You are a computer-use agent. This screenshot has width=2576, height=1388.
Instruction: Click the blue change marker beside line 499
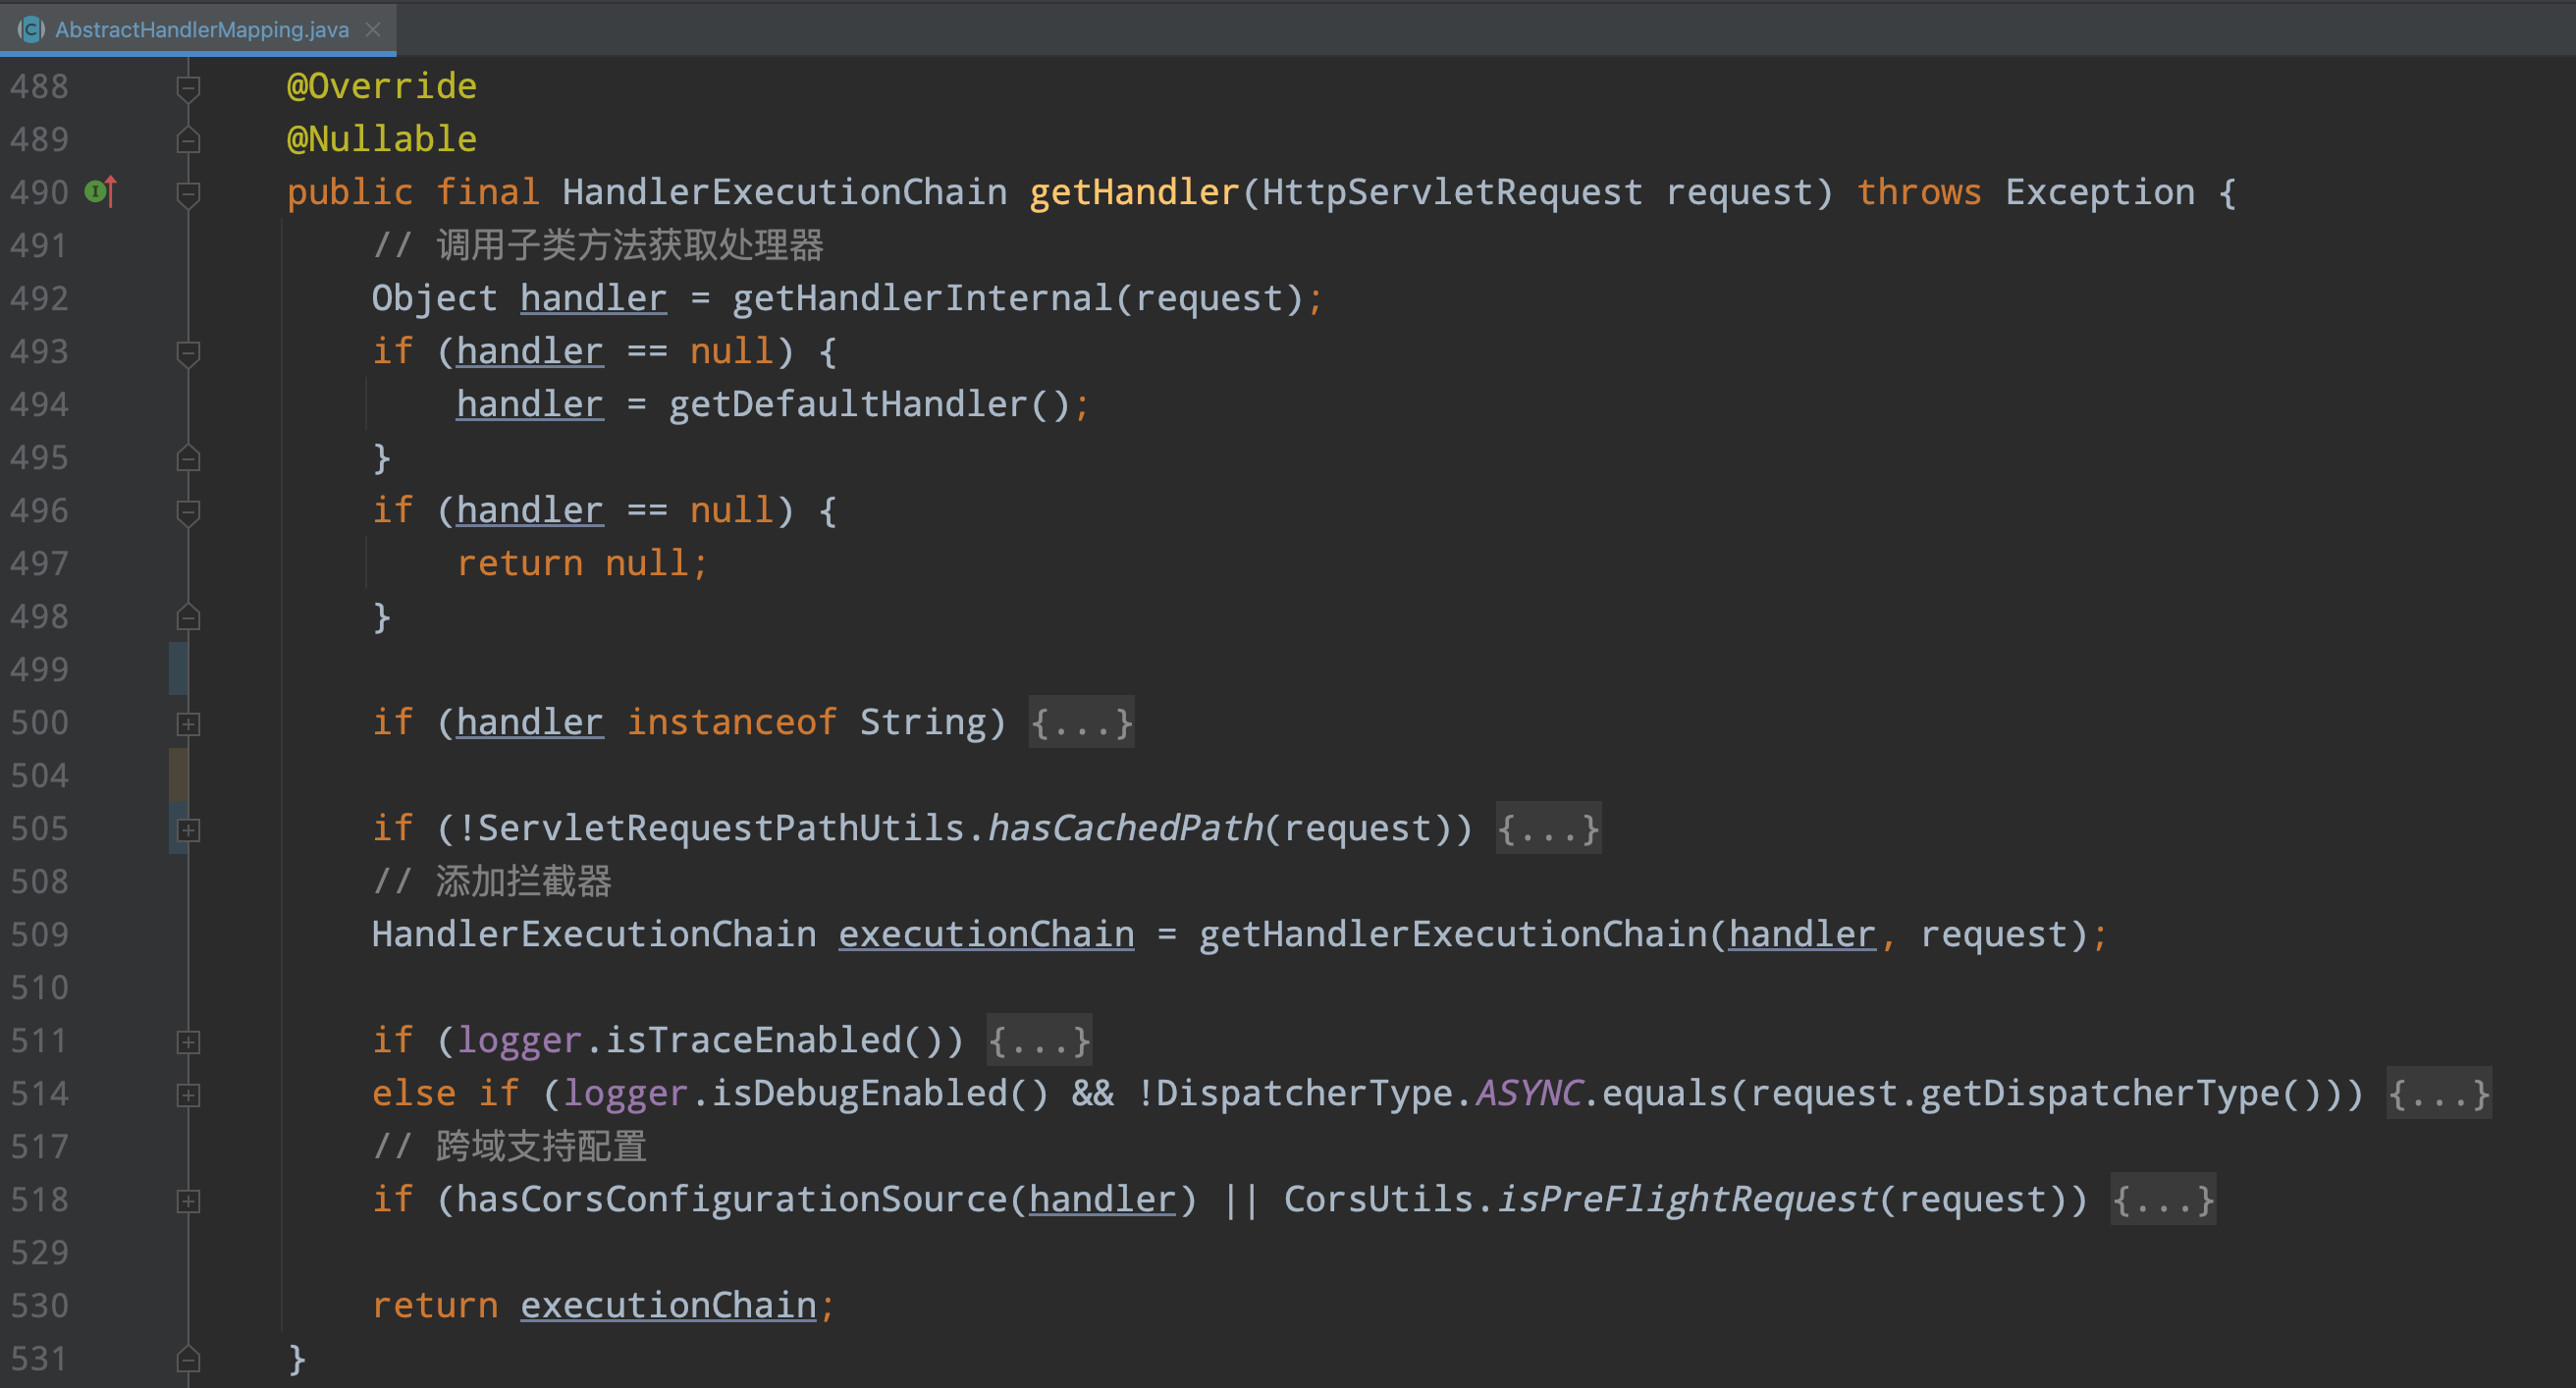click(x=178, y=668)
